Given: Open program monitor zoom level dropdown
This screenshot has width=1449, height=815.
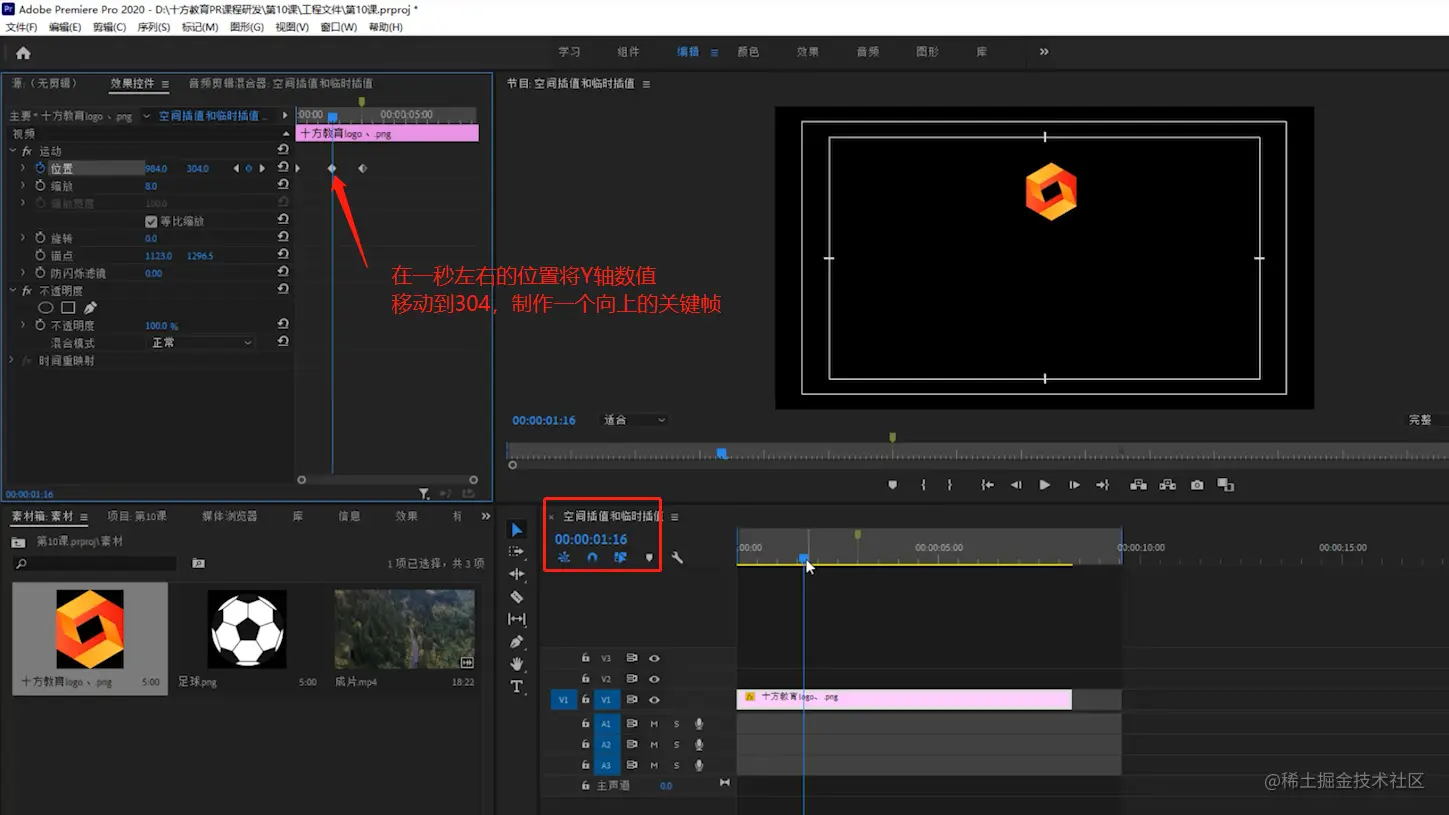Looking at the screenshot, I should pos(634,420).
